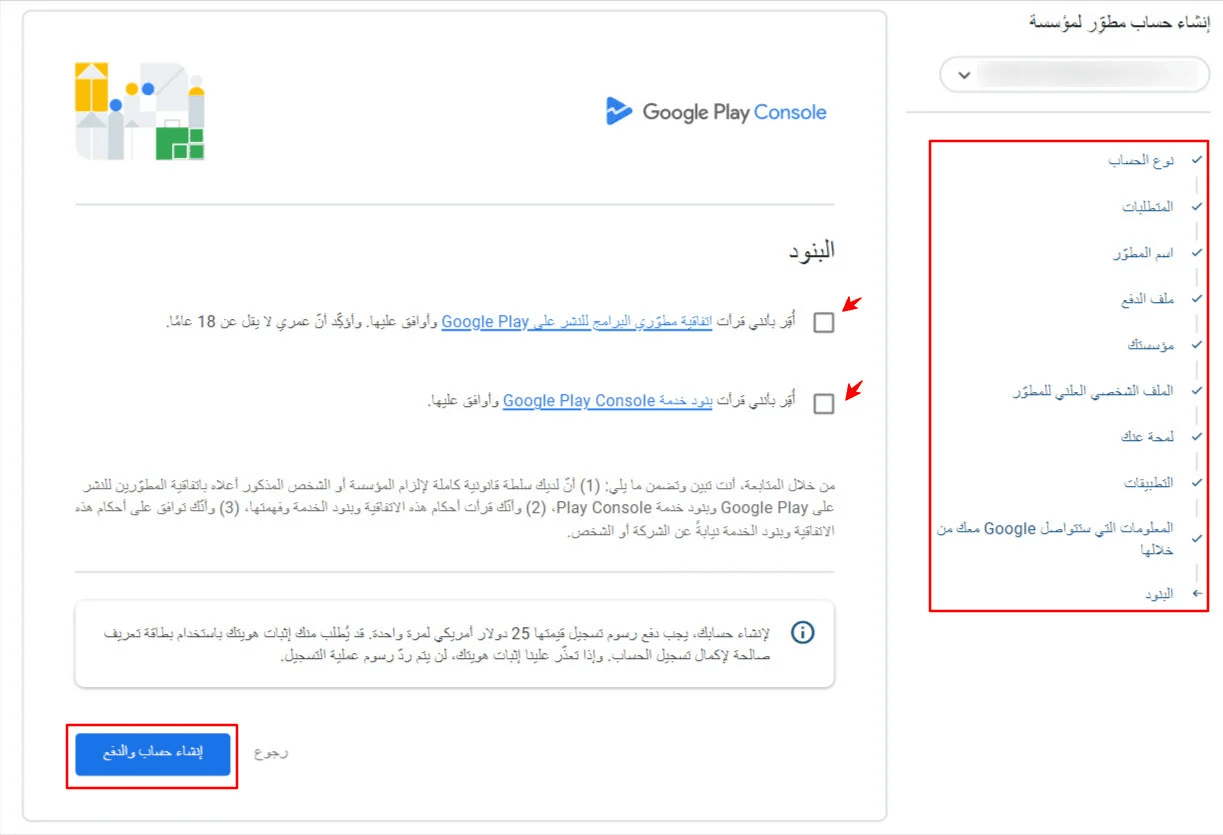This screenshot has width=1223, height=835.
Task: Click the checkmark beside التطبيقات step
Action: click(x=1196, y=482)
